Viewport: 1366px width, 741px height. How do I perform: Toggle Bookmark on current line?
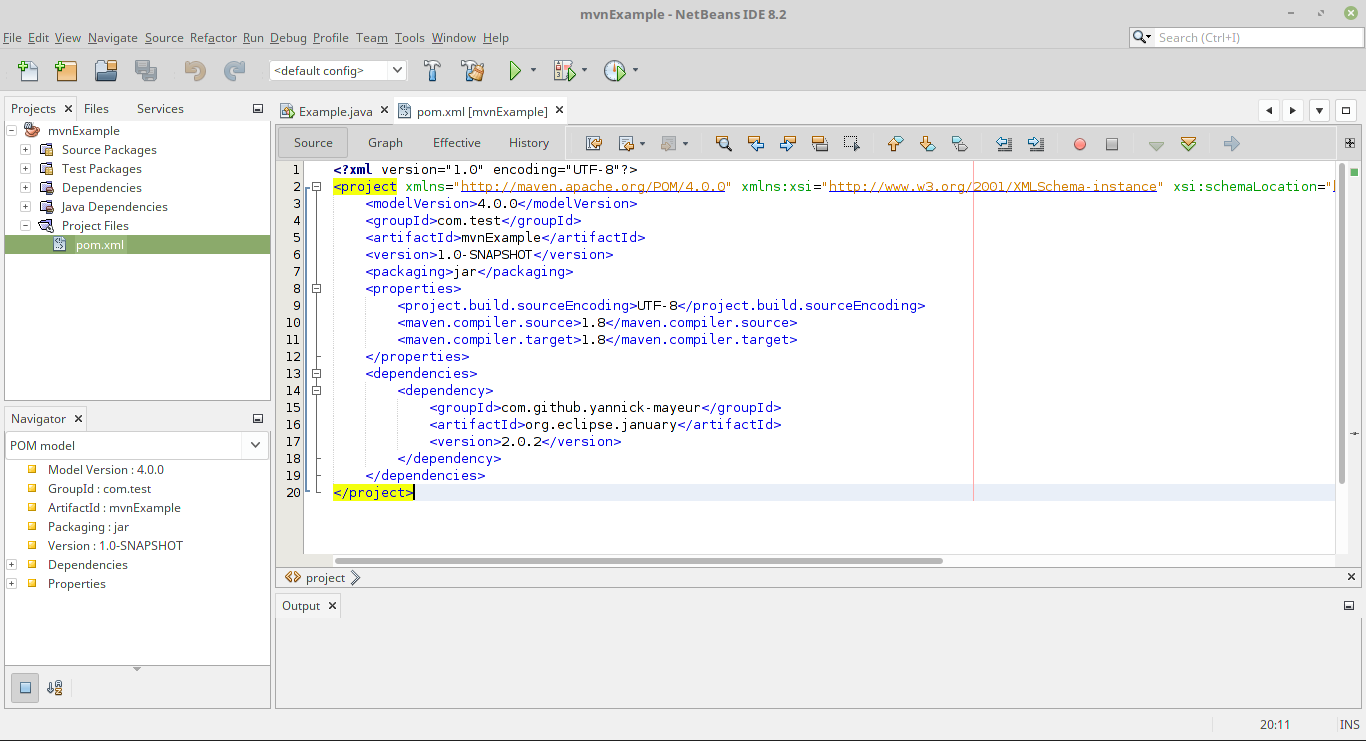959,144
